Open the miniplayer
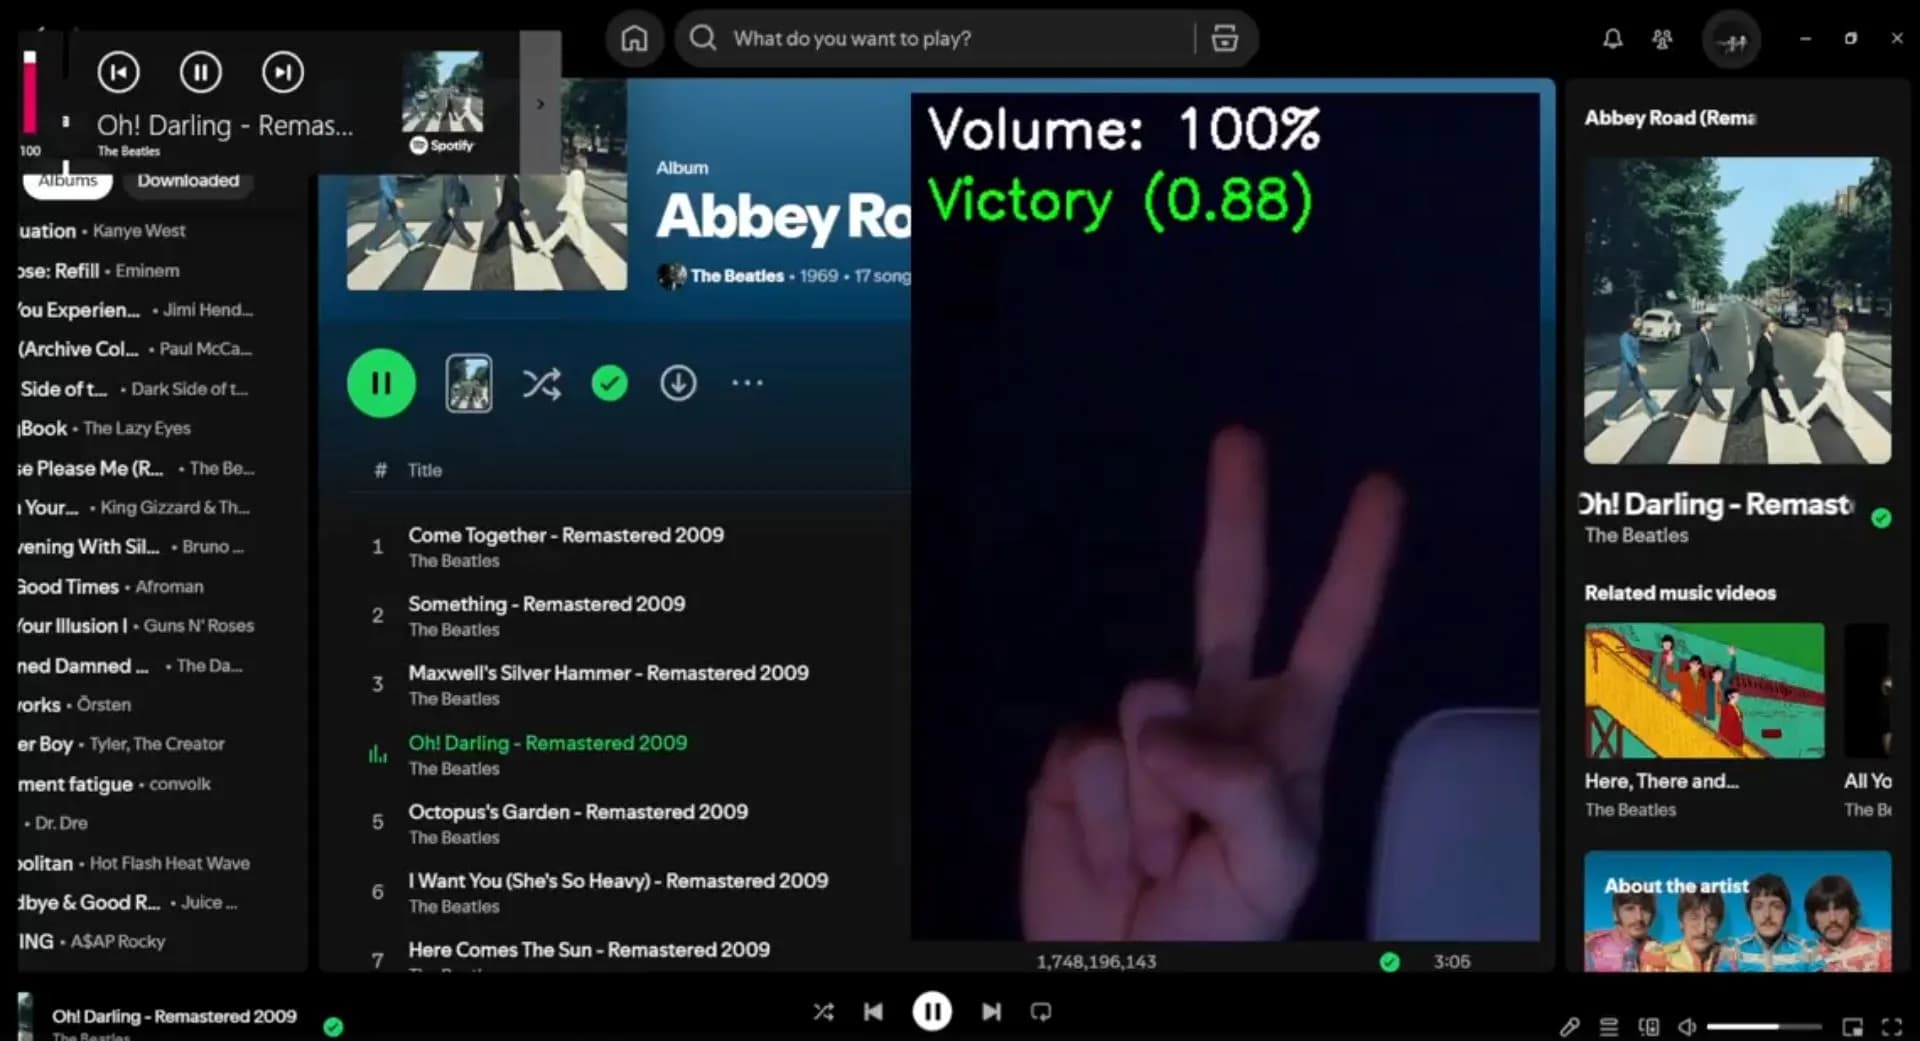The height and width of the screenshot is (1041, 1920). [x=1852, y=1027]
